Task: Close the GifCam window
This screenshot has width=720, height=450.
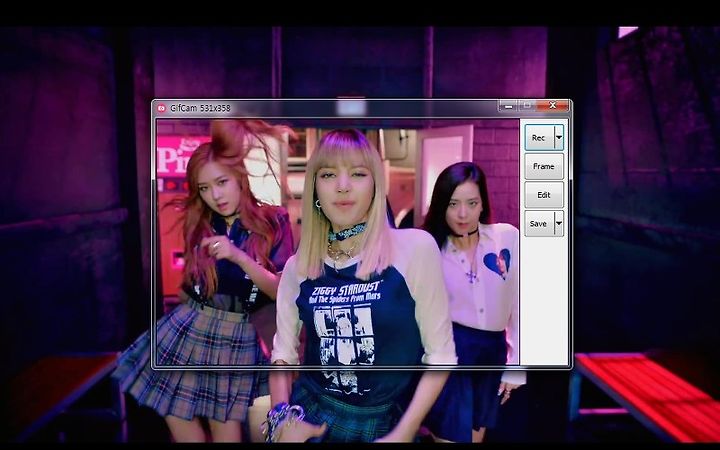Action: (553, 106)
